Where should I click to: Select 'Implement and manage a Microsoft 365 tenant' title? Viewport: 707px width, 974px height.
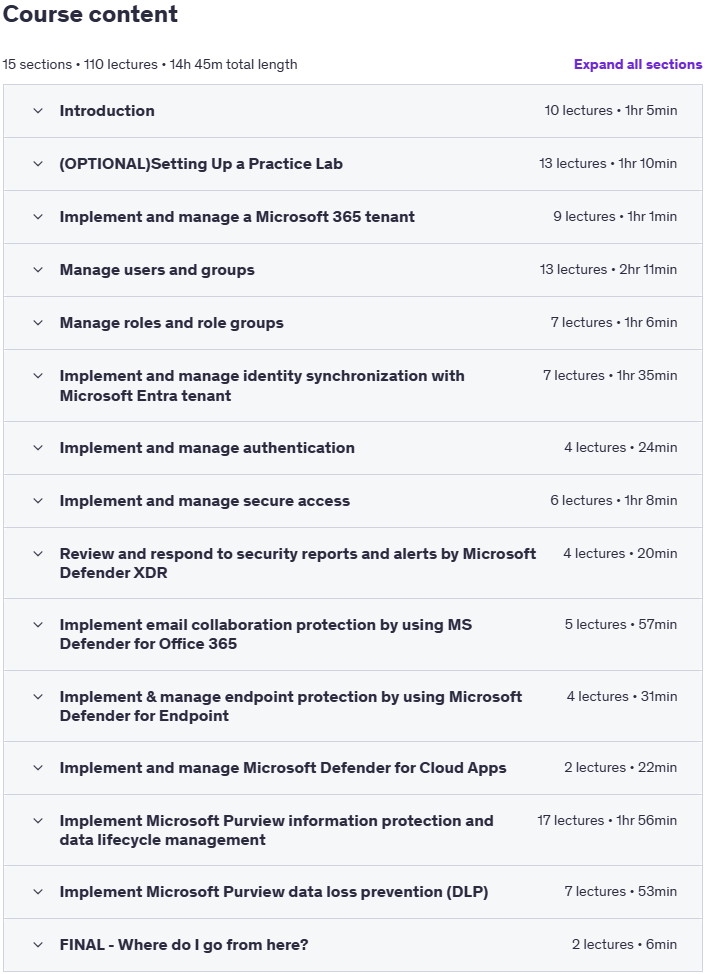click(237, 217)
